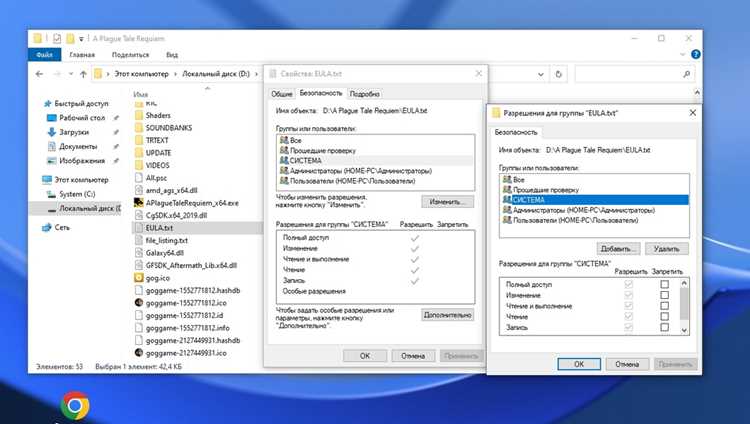Click the Удалить button
Image resolution: width=750 pixels, height=424 pixels.
coord(666,249)
